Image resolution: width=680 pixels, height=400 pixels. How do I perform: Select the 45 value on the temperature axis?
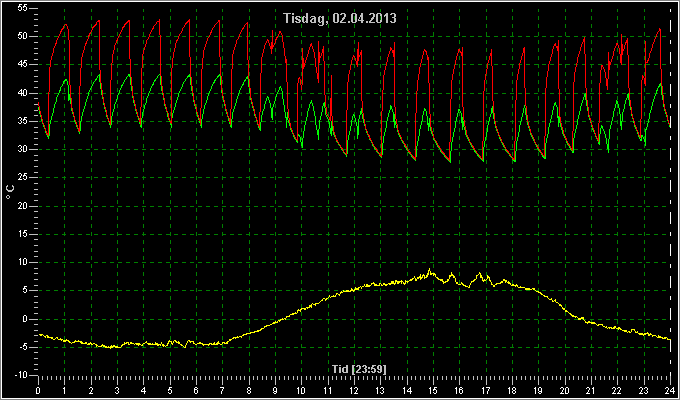click(23, 65)
